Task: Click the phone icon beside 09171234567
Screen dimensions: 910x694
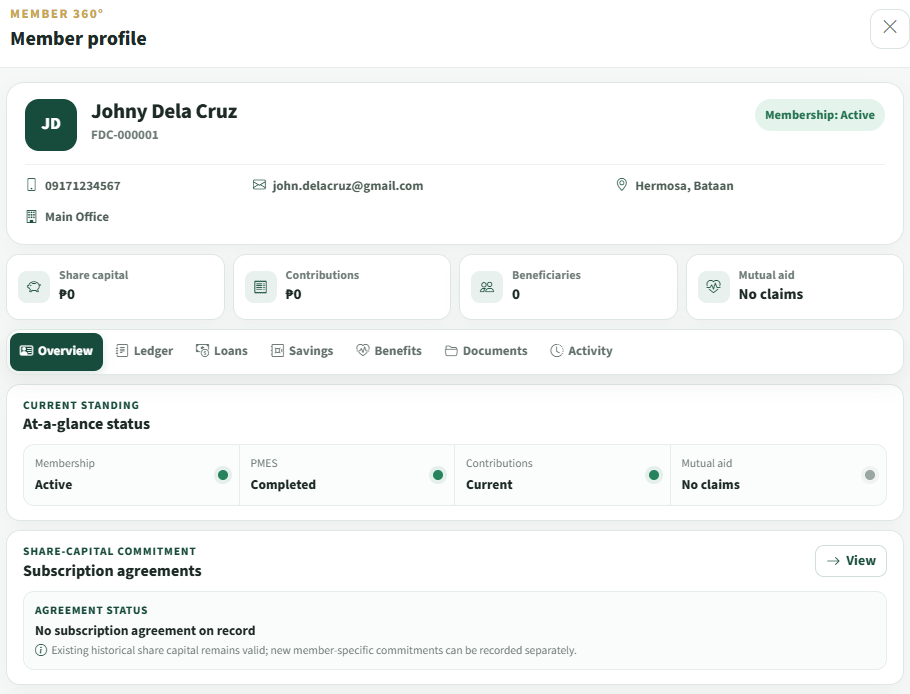Action: click(31, 185)
